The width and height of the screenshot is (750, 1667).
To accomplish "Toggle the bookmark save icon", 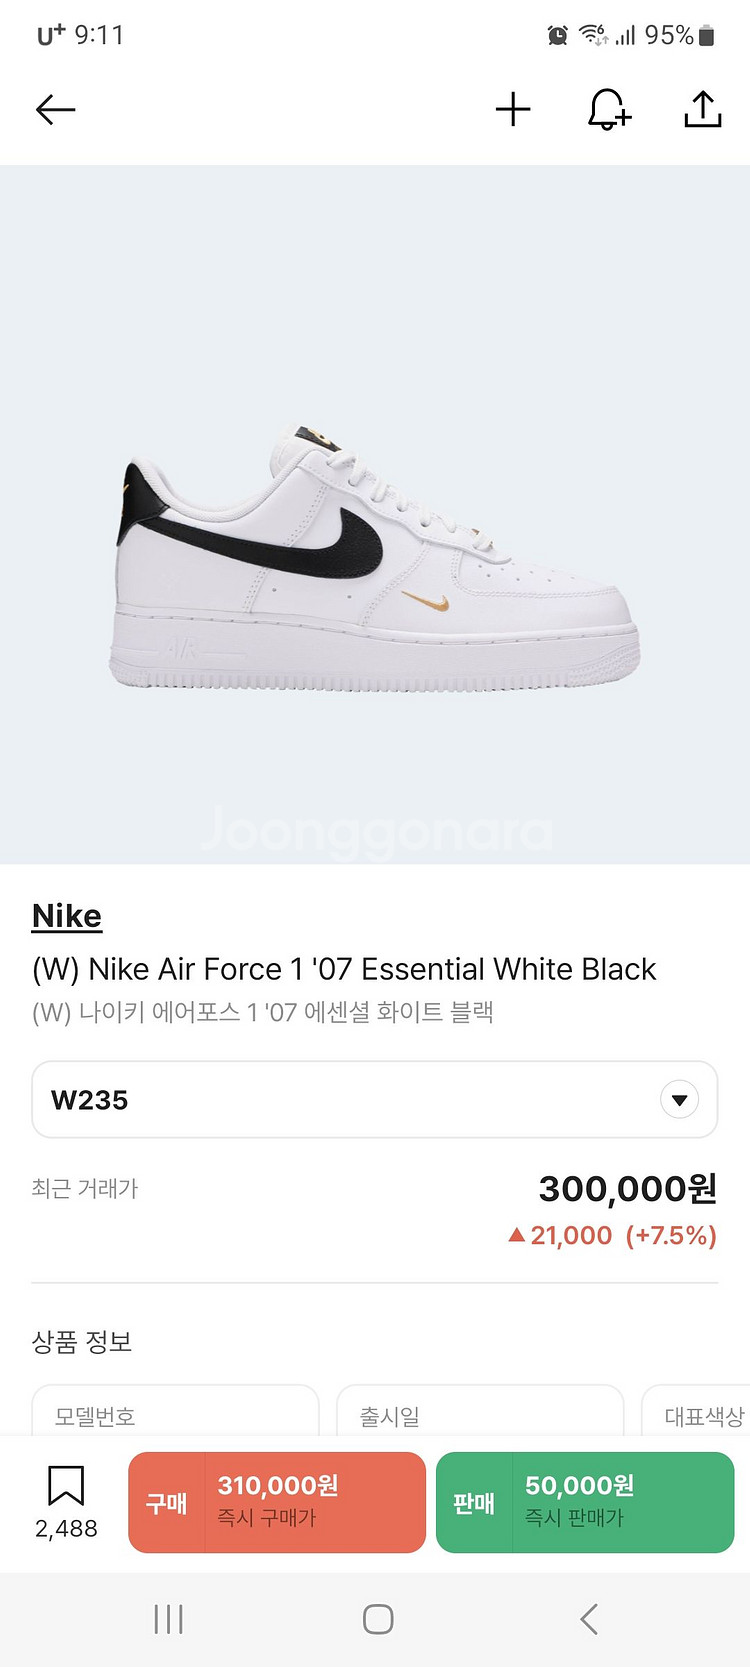I will click(x=66, y=1486).
